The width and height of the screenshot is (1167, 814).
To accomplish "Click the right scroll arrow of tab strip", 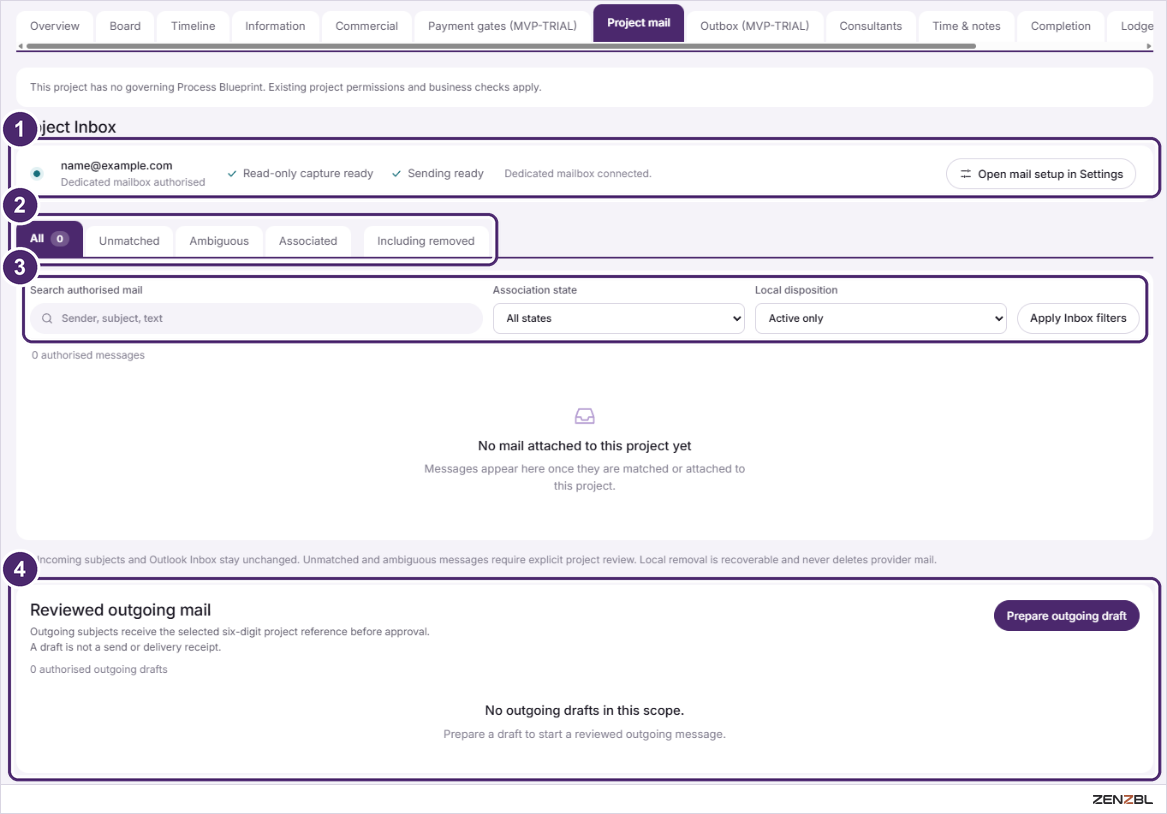I will click(1148, 46).
